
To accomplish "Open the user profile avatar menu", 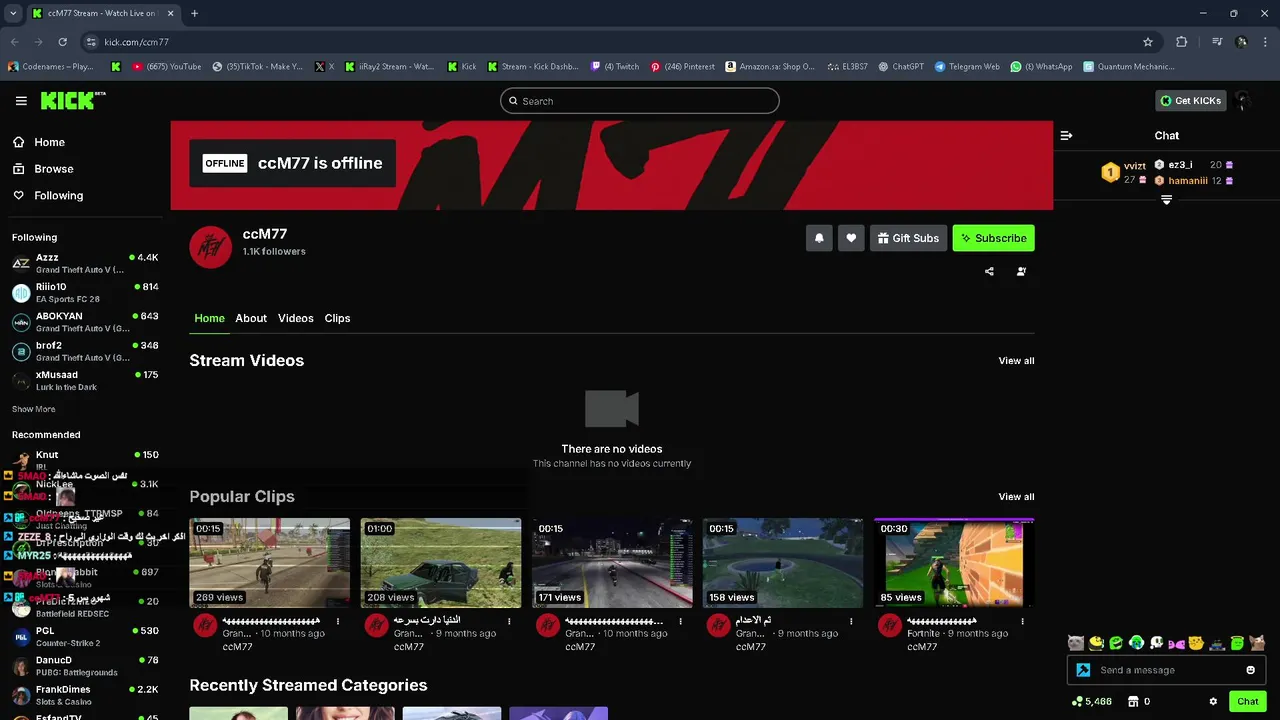I will point(1243,100).
